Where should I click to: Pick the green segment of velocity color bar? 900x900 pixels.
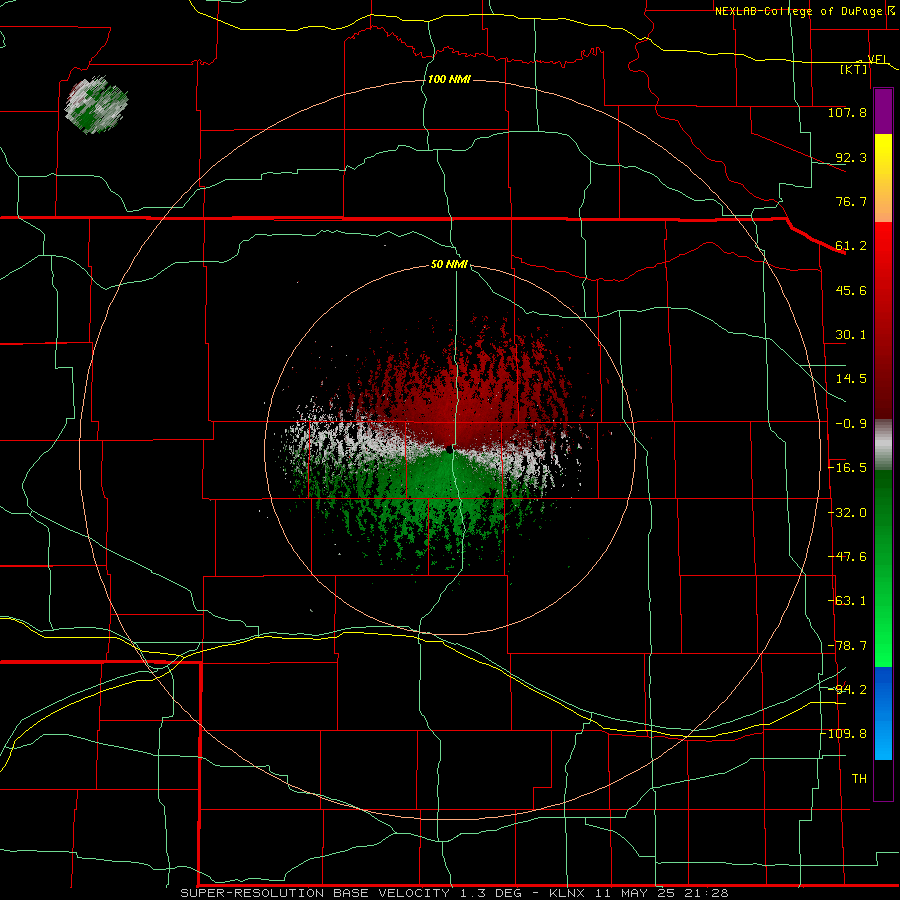pos(883,568)
